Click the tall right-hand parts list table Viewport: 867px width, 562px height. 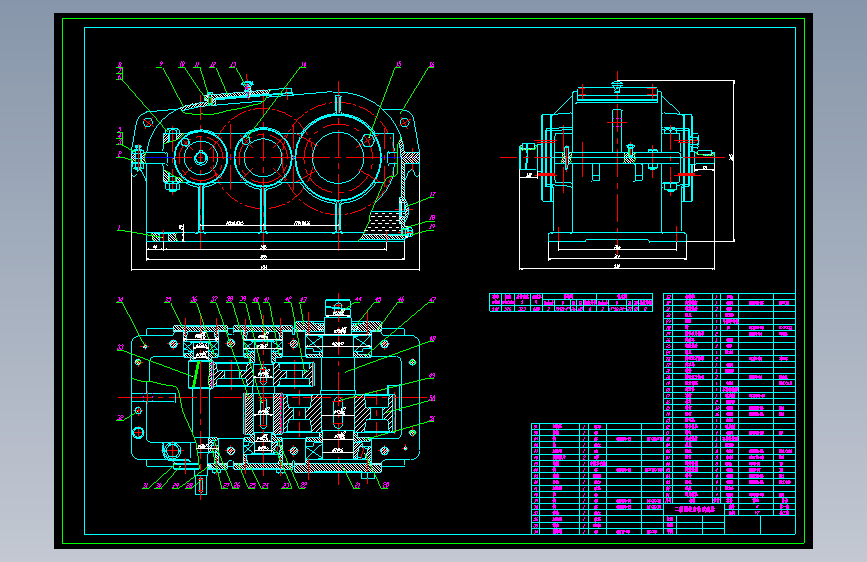(729, 398)
